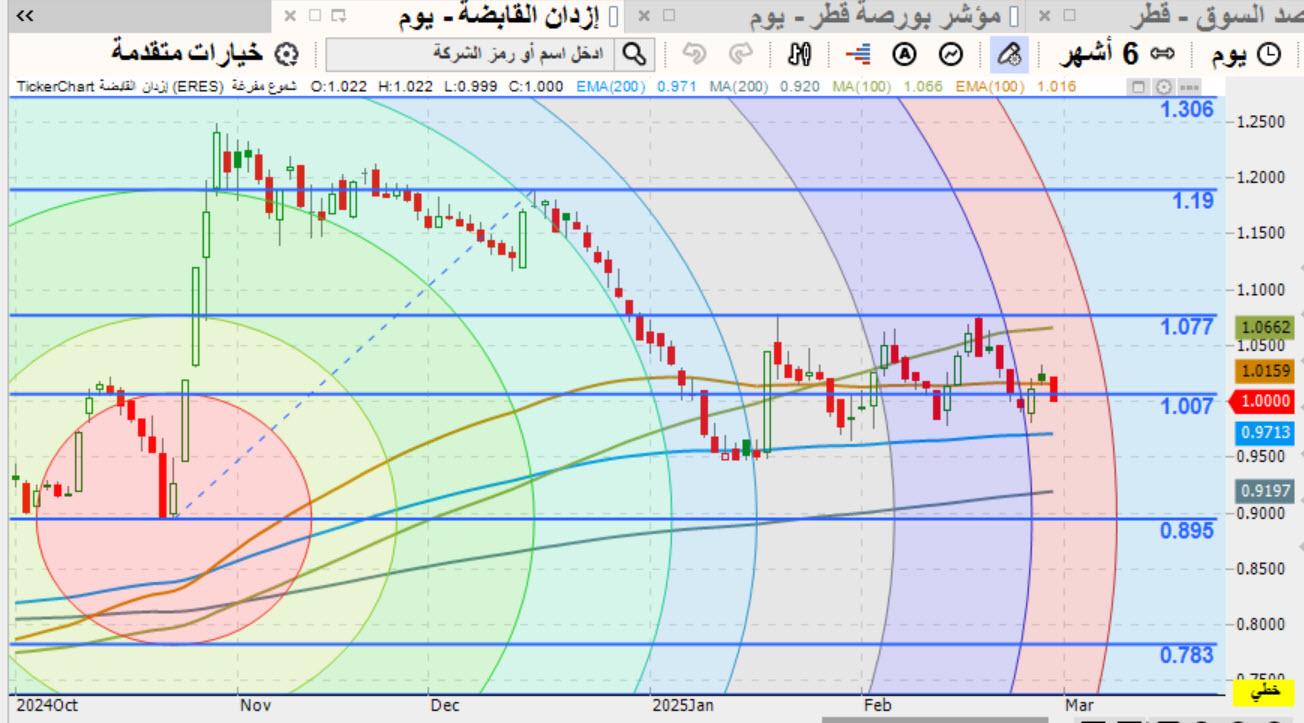Click the double-chevron tab scroll arrows
This screenshot has width=1304, height=723.
26,16
